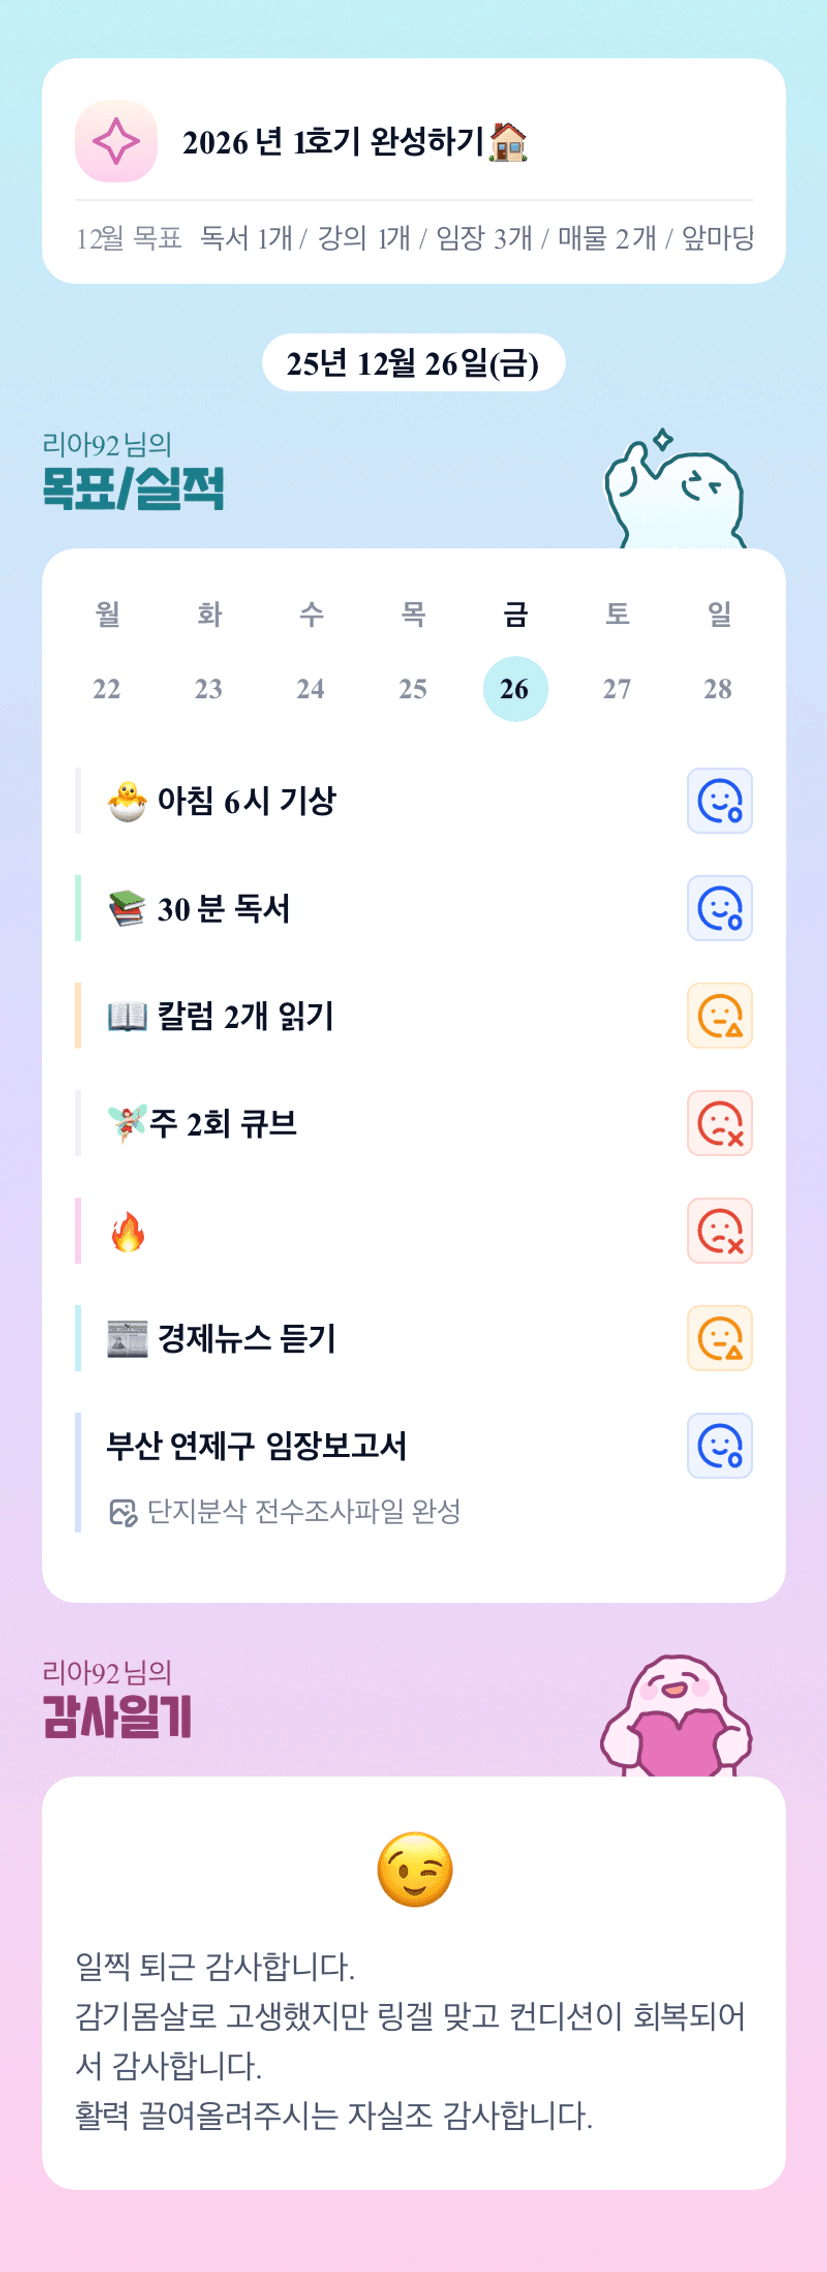Viewport: 827px width, 2272px height.
Task: Click the winking face emoji in 감사일기
Action: 414,1869
